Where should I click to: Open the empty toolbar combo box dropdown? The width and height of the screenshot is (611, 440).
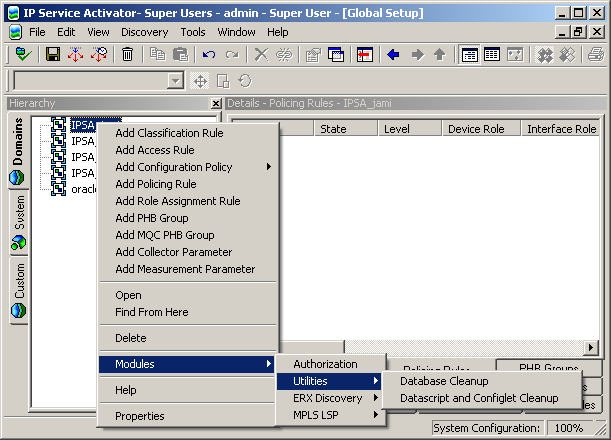(x=175, y=81)
